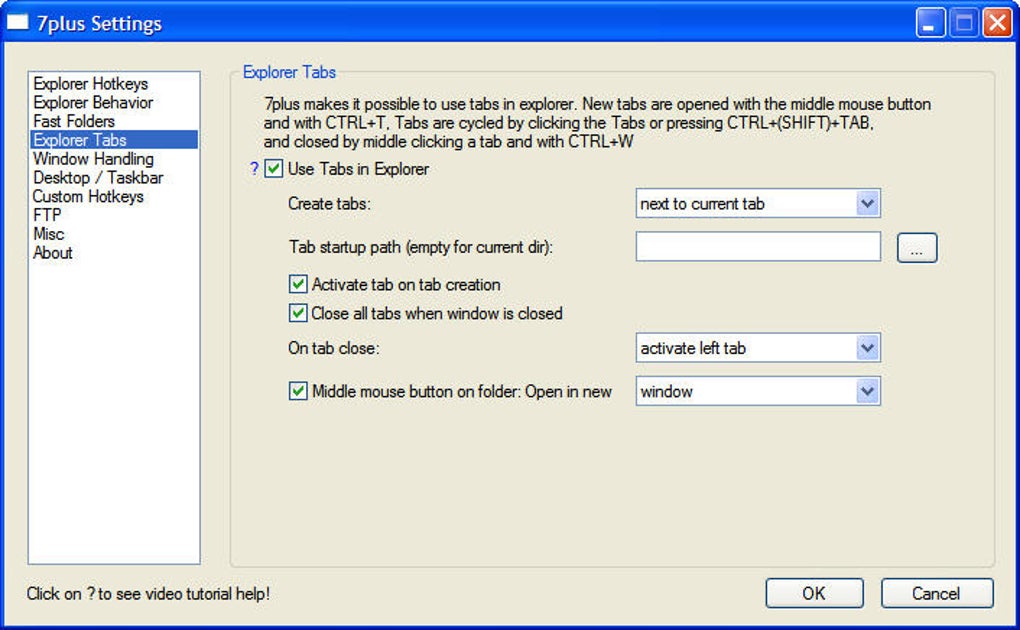Click the Tab startup path input field
Image resolution: width=1020 pixels, height=630 pixels.
(758, 247)
